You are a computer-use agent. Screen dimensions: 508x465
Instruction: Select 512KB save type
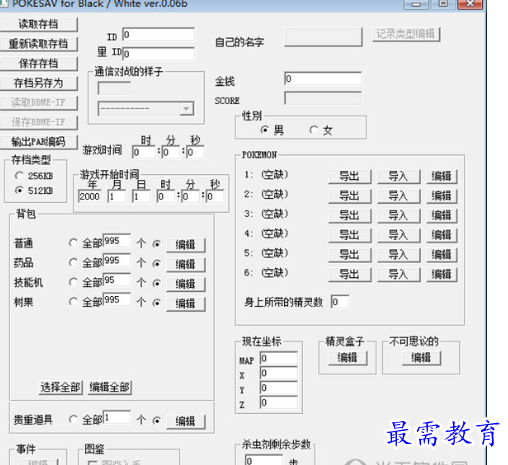pyautogui.click(x=19, y=190)
